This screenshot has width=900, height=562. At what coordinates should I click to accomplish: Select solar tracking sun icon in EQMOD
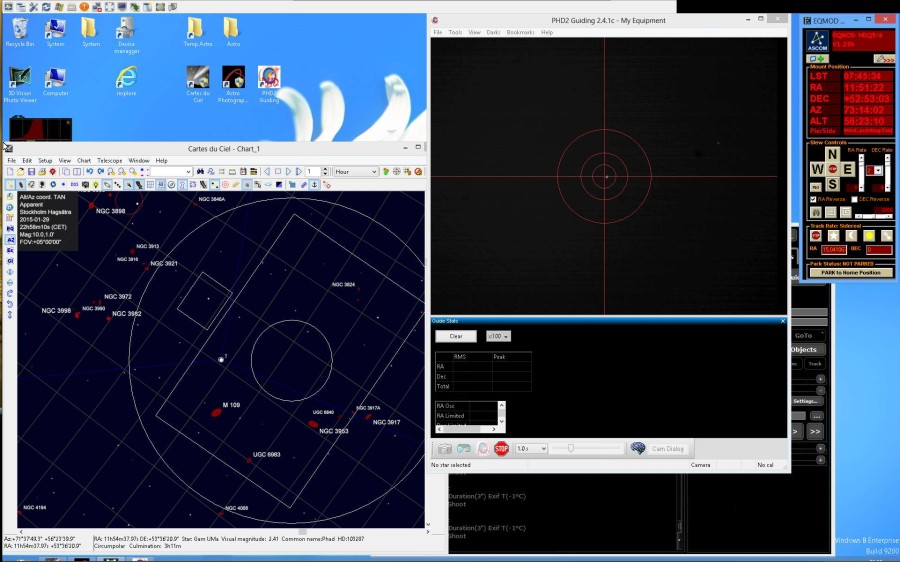pyautogui.click(x=869, y=235)
